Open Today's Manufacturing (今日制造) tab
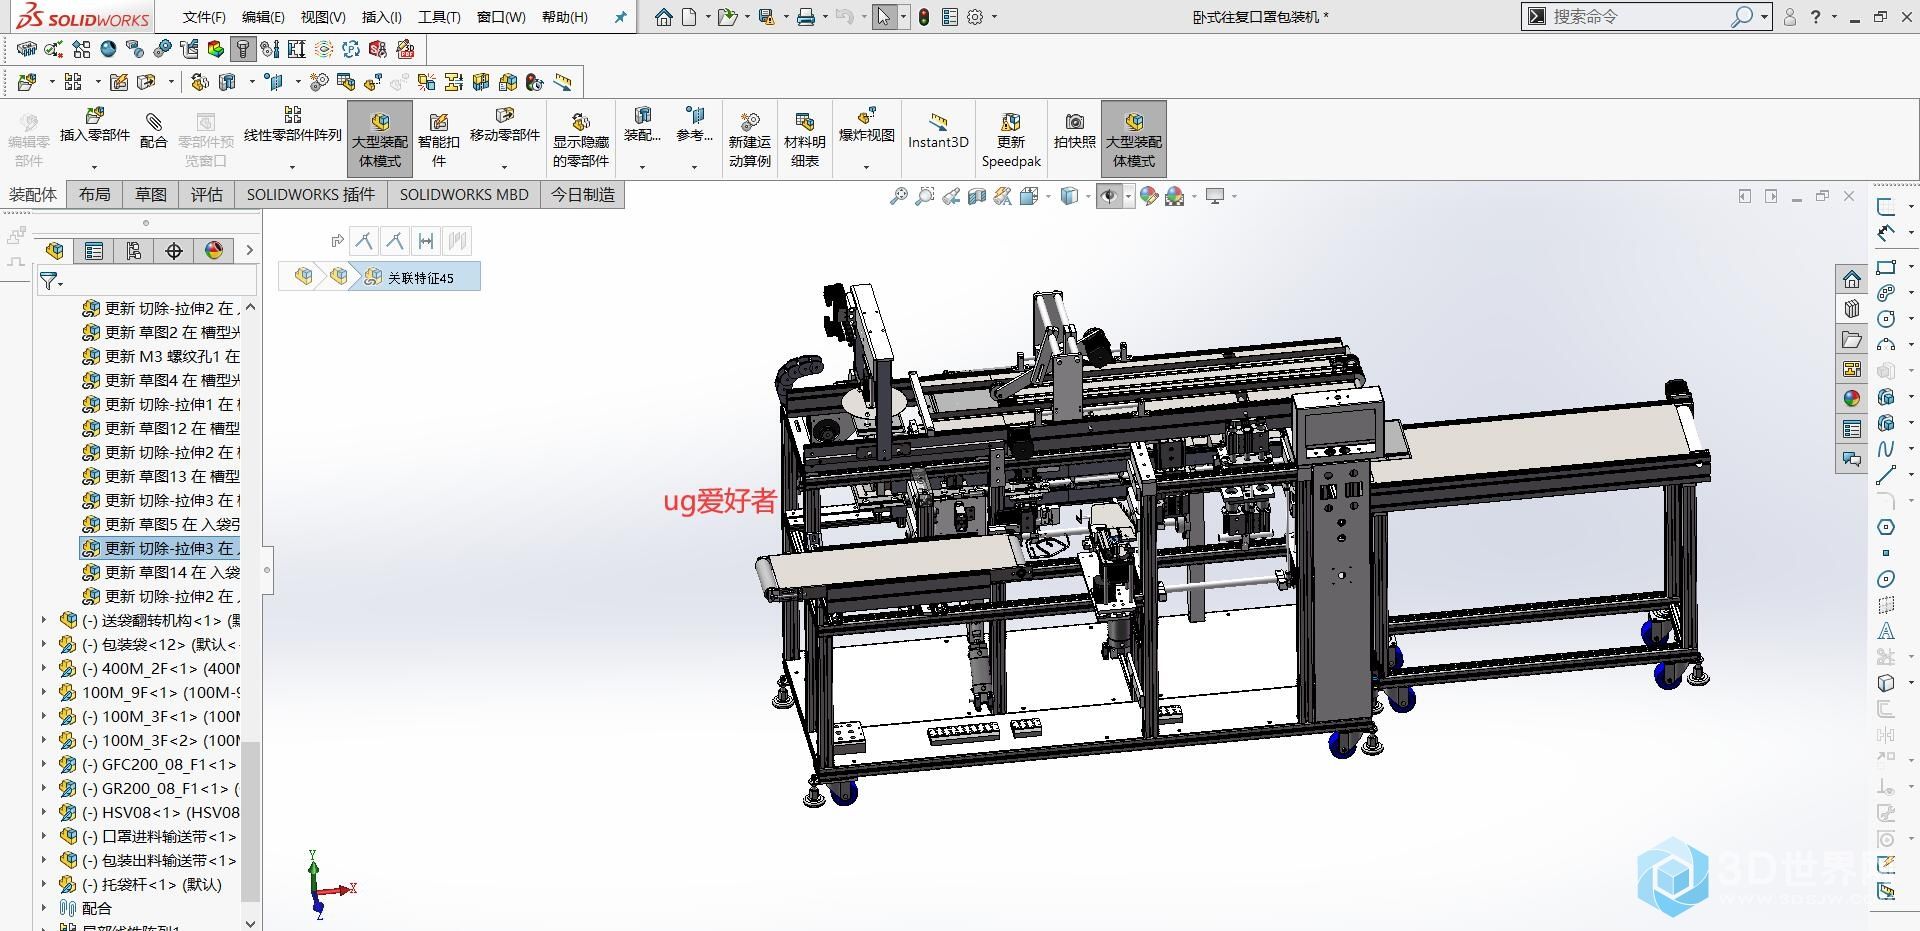The image size is (1920, 931). click(x=583, y=195)
